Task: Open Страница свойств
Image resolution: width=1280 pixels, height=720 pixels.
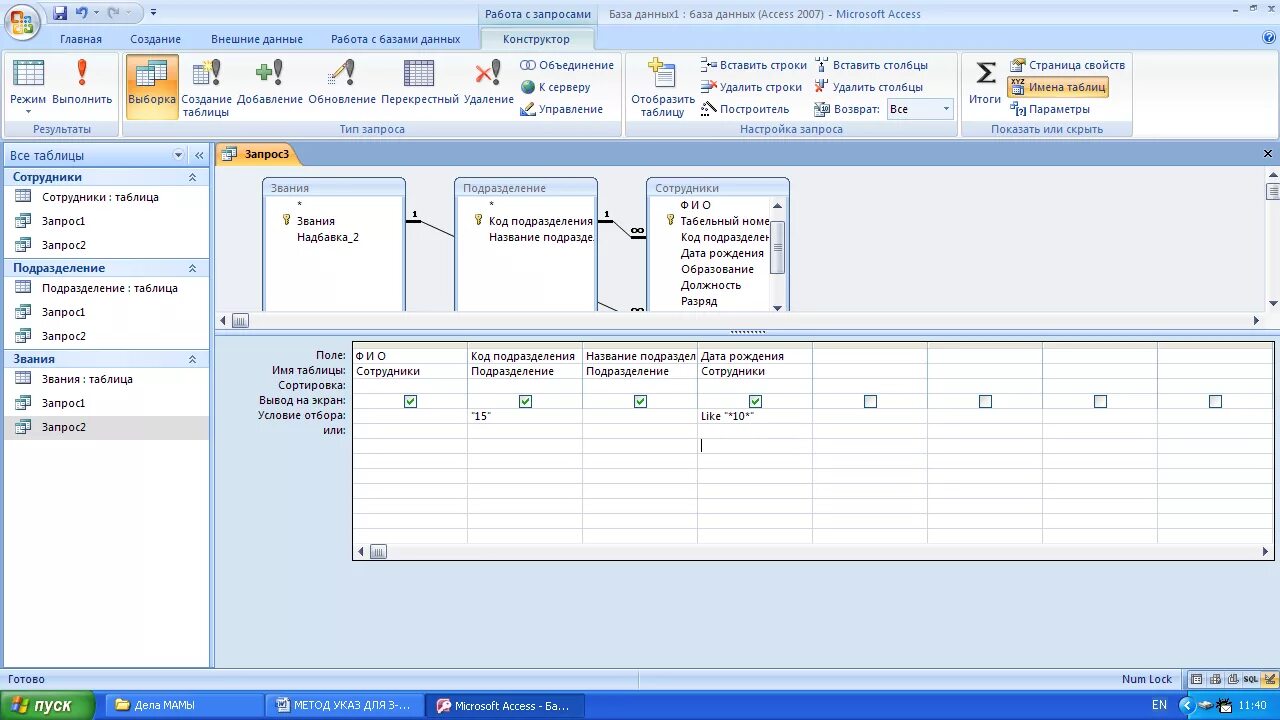Action: 1067,65
